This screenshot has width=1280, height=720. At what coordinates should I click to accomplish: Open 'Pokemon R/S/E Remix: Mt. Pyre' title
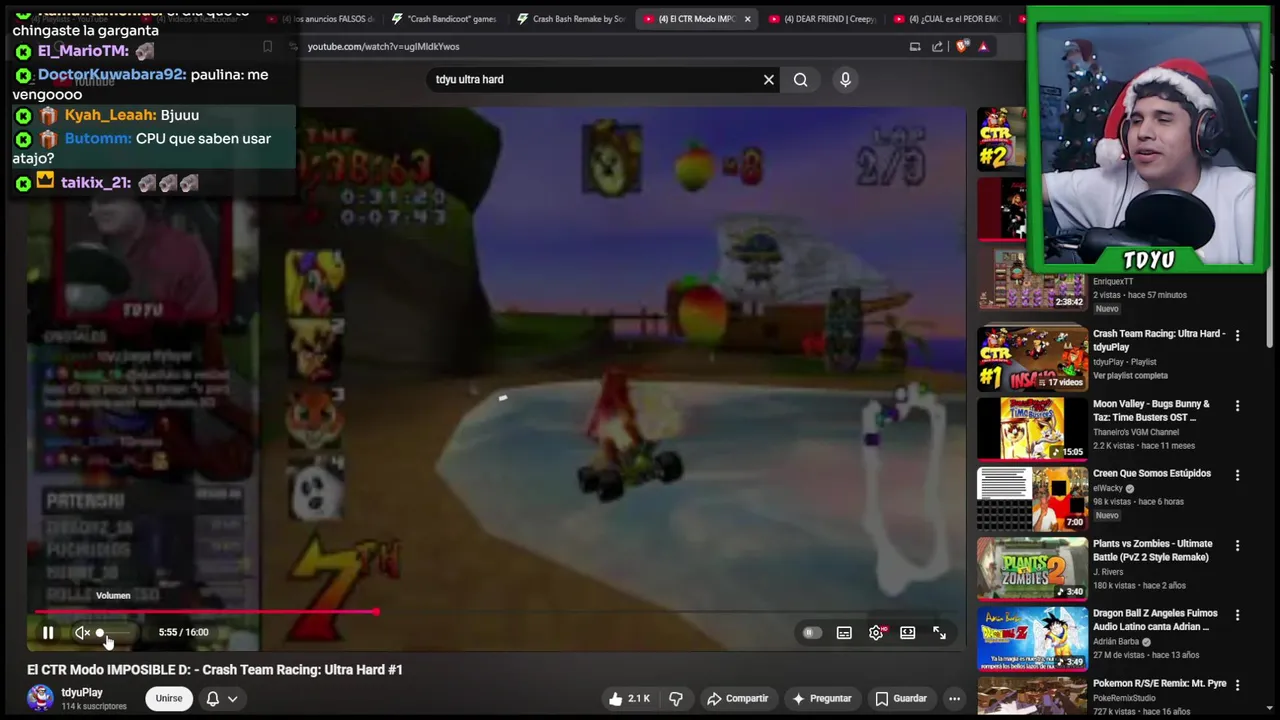pyautogui.click(x=1159, y=683)
